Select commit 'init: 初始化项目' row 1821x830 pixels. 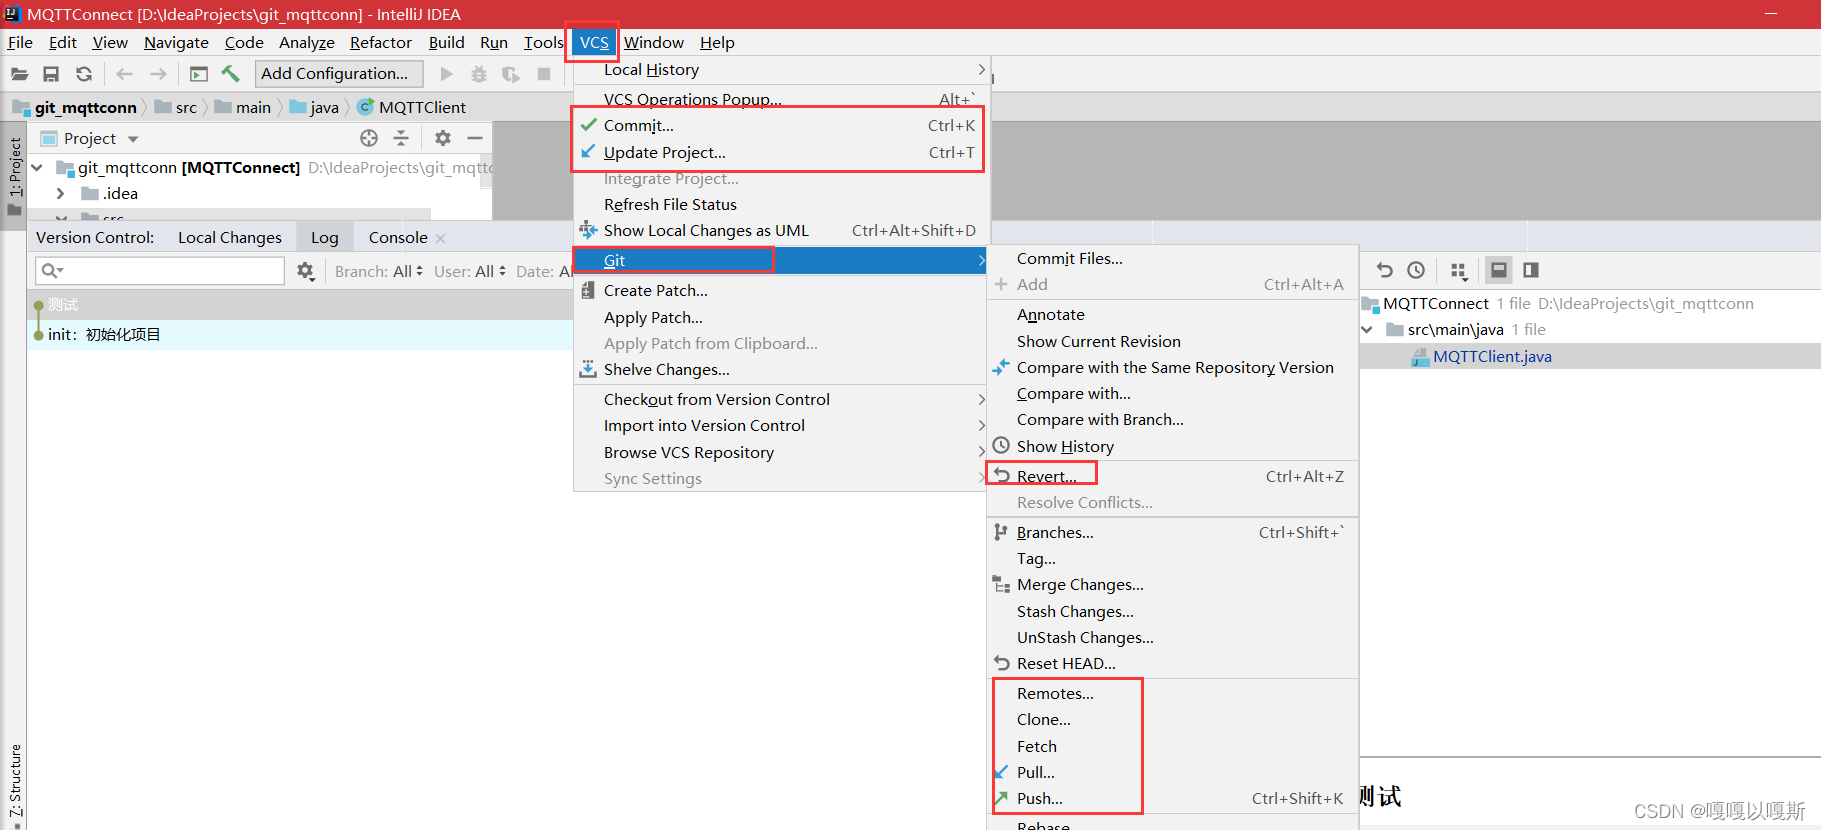tap(300, 334)
